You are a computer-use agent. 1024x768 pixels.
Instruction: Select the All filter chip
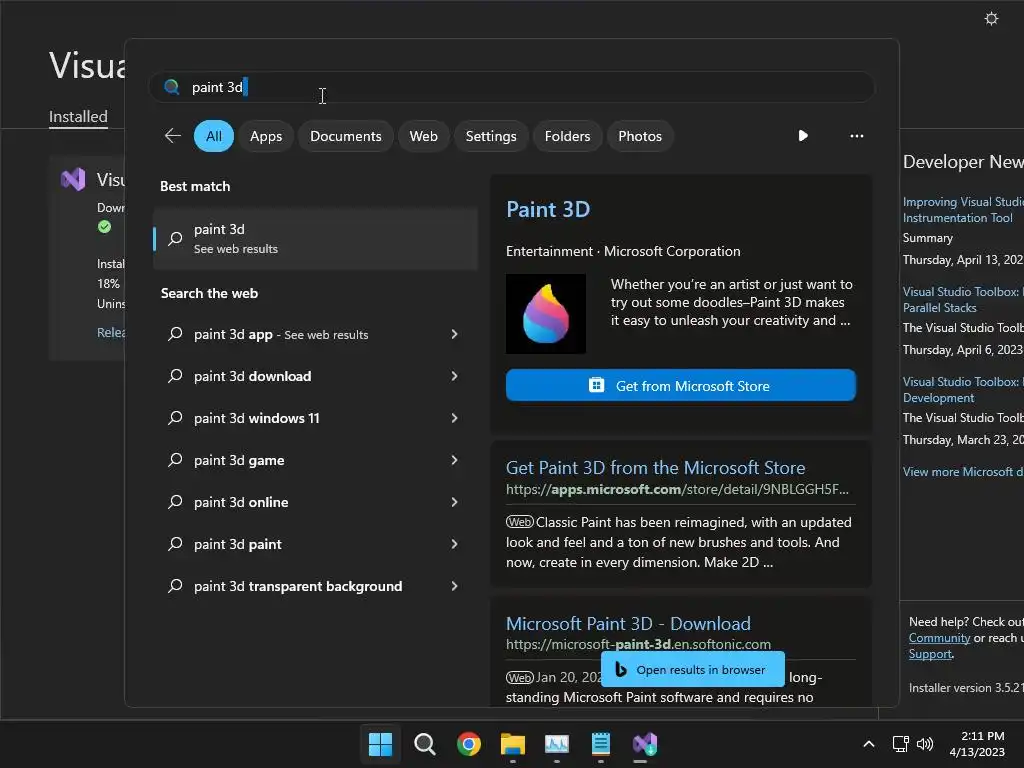214,136
